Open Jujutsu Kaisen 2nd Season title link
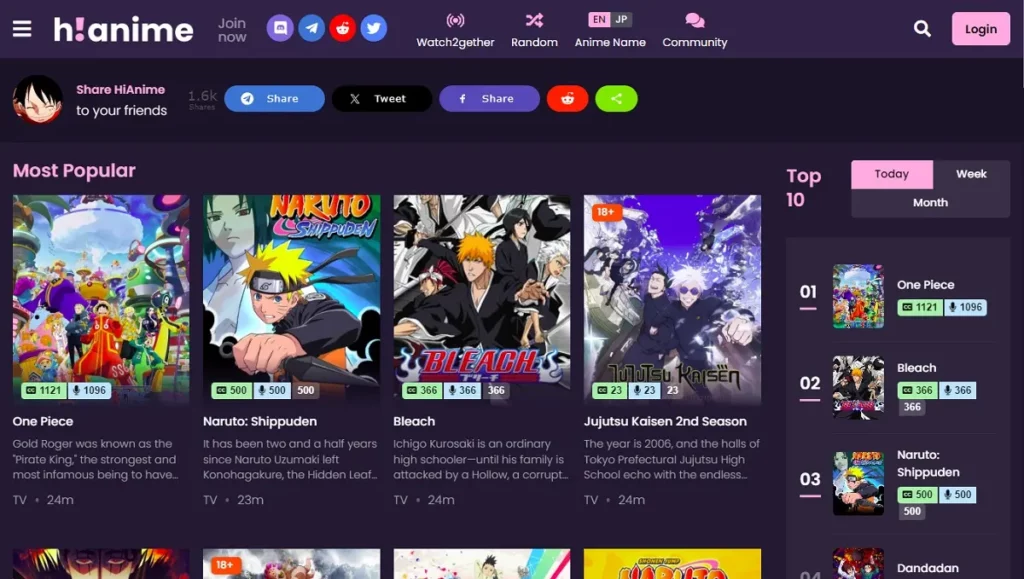Image resolution: width=1024 pixels, height=579 pixels. pos(665,421)
